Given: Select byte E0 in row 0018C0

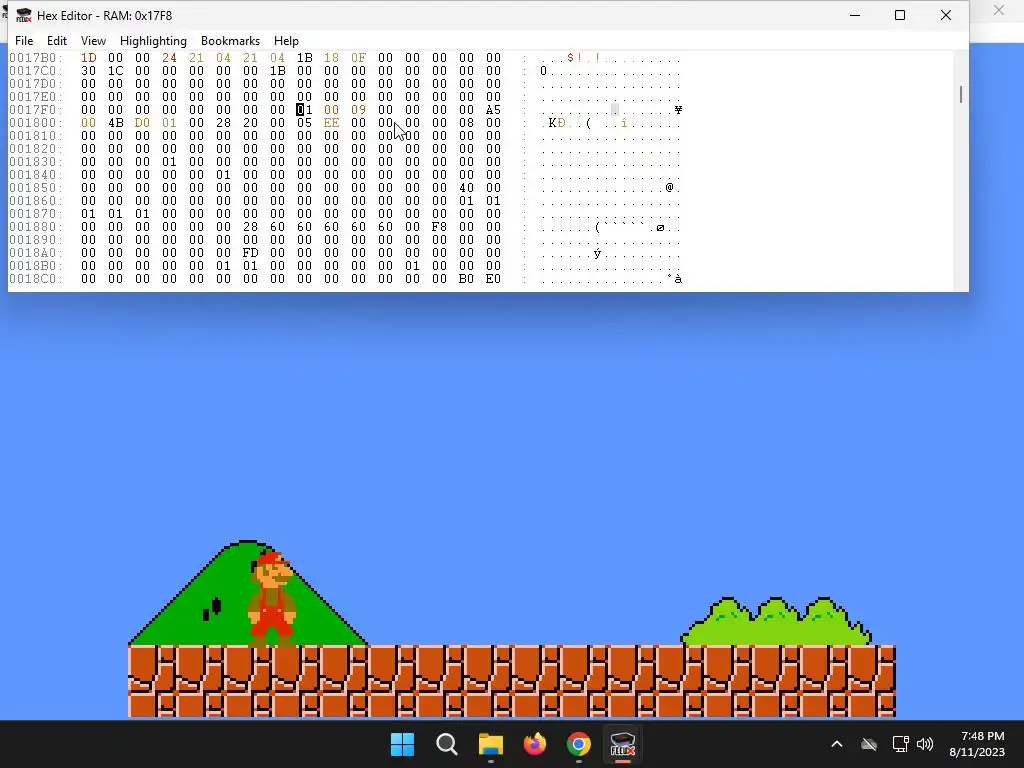Looking at the screenshot, I should (493, 279).
